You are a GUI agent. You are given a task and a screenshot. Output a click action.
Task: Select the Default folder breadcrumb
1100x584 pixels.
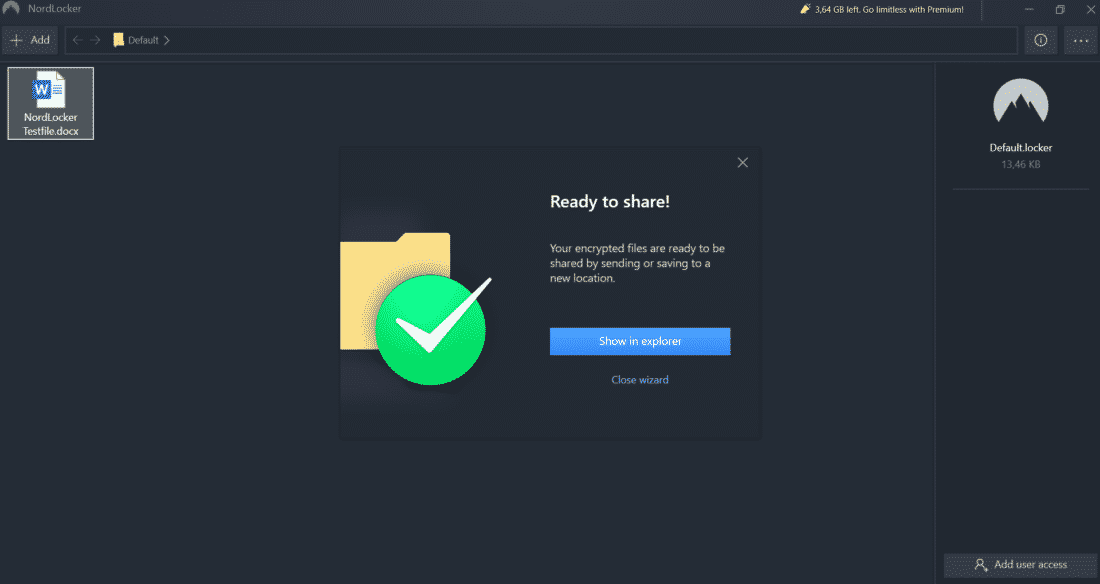[x=136, y=40]
